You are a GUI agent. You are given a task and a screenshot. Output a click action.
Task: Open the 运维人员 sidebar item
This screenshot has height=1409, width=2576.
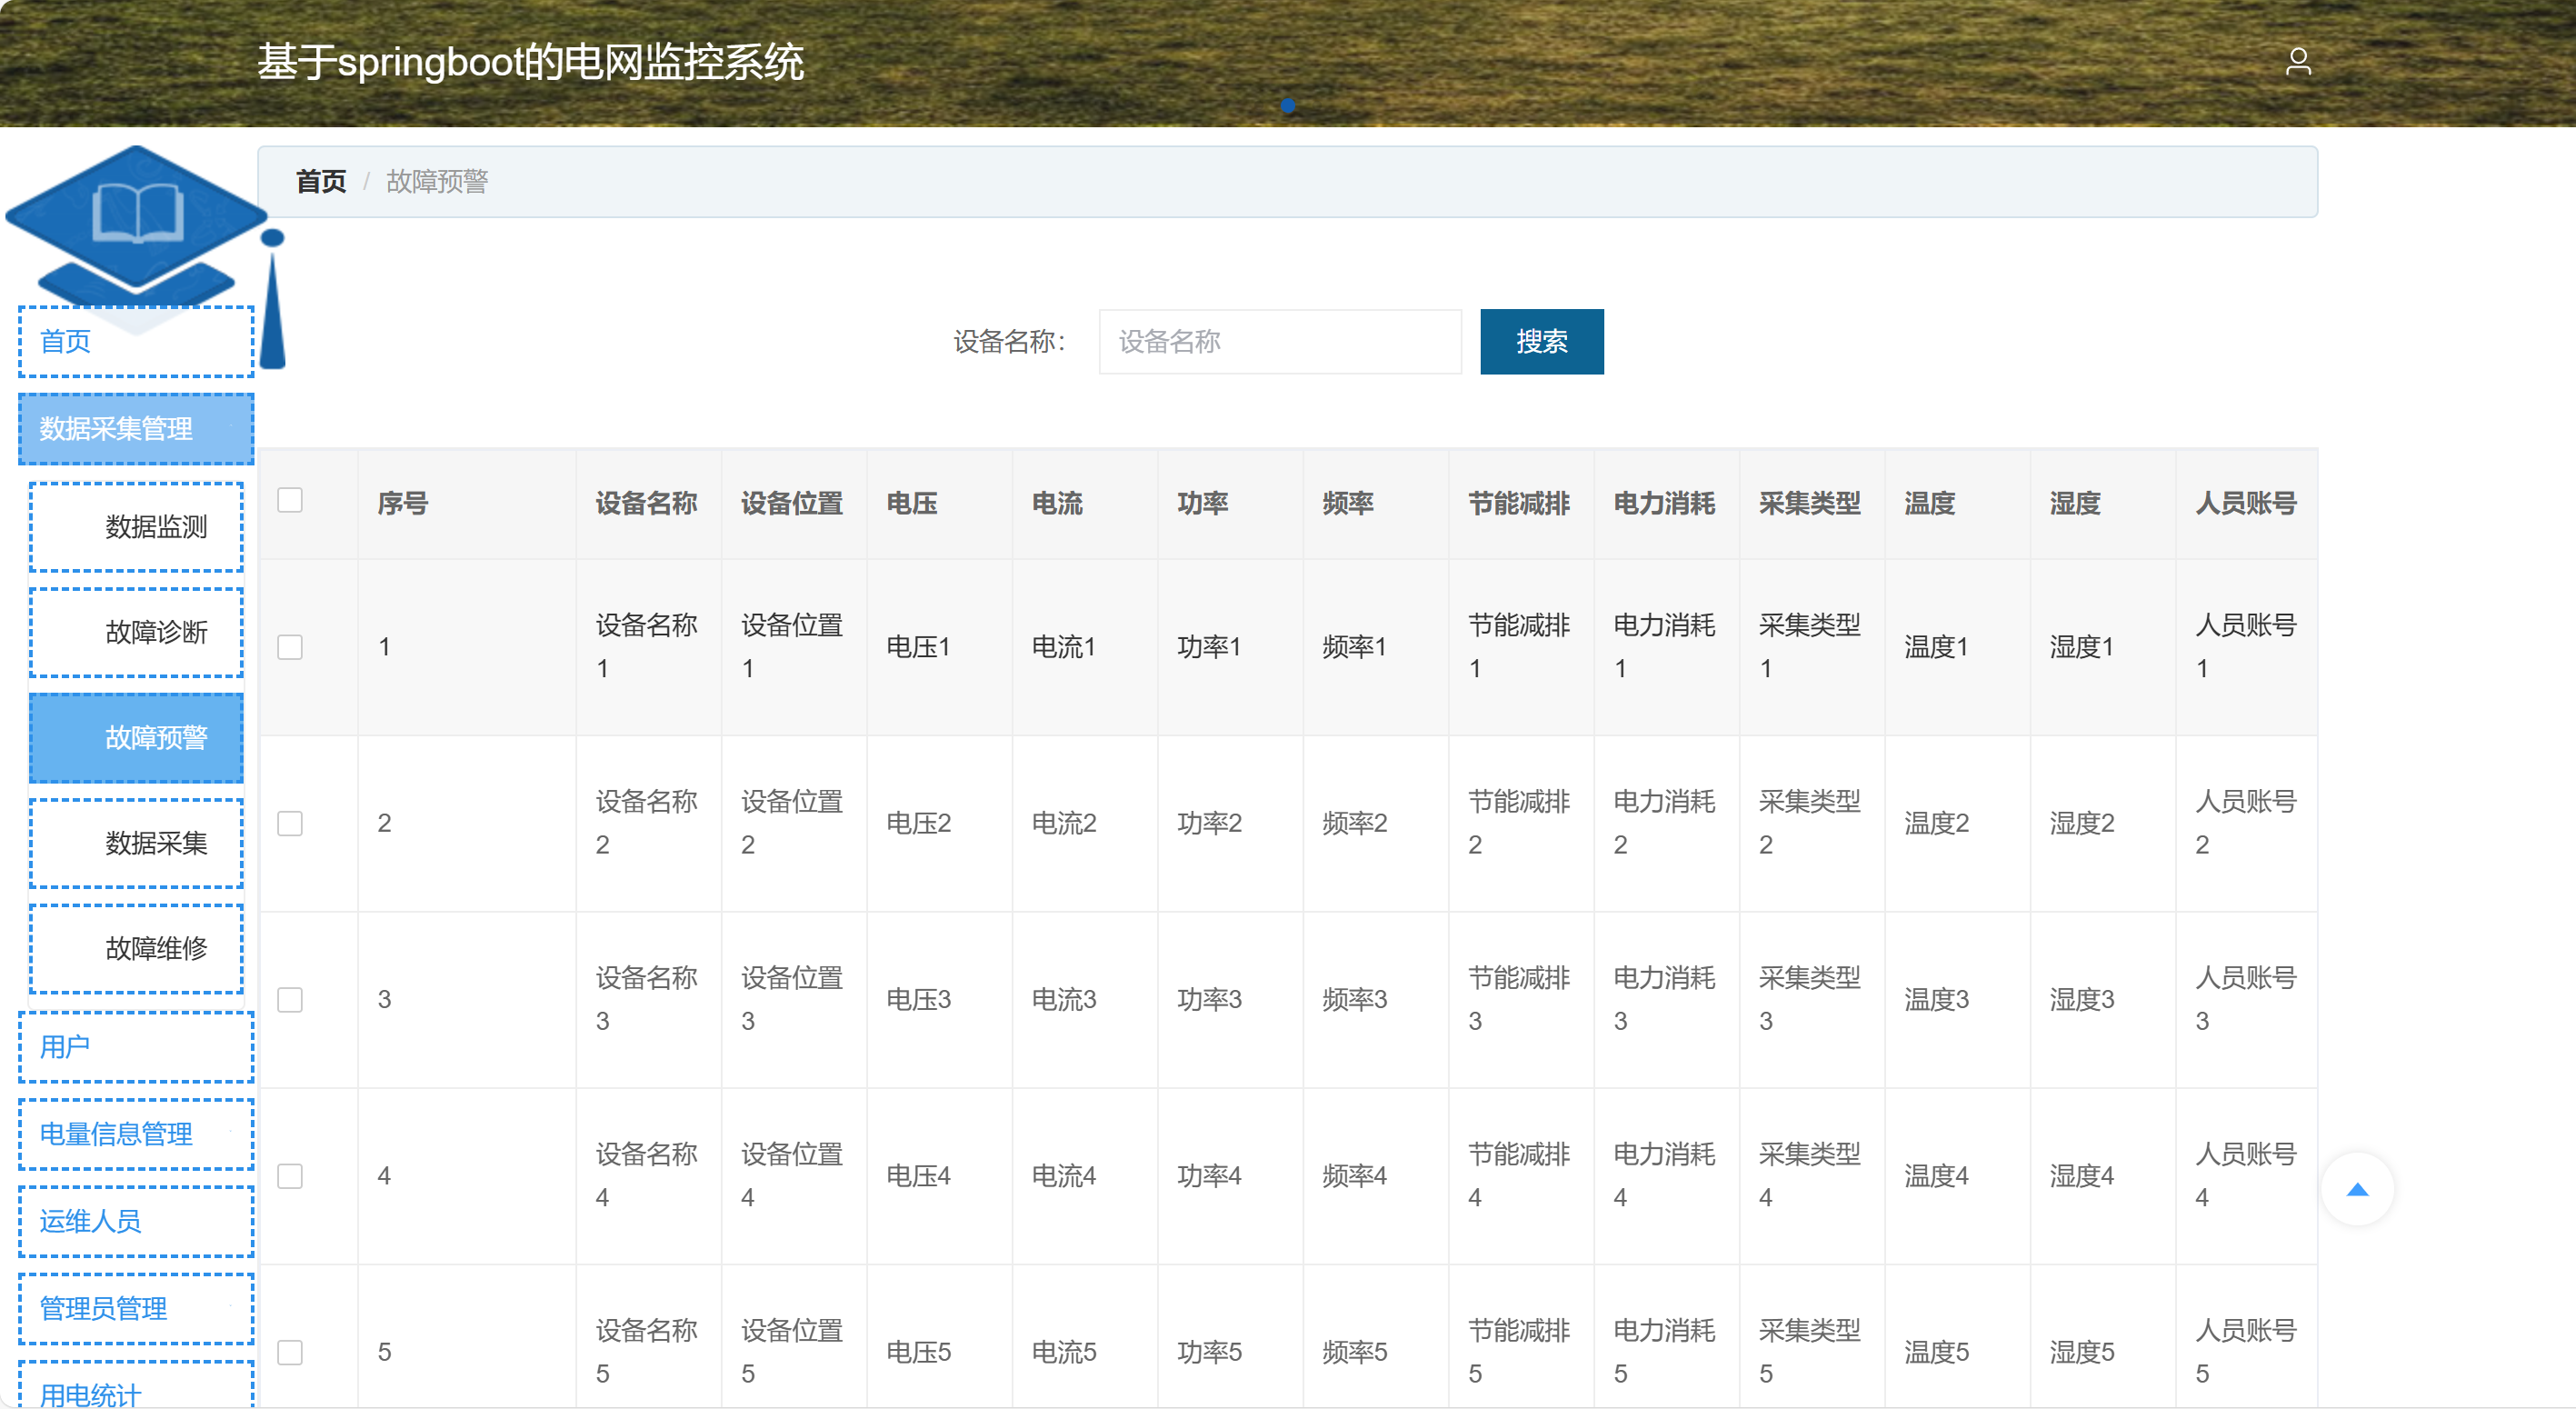pyautogui.click(x=136, y=1221)
